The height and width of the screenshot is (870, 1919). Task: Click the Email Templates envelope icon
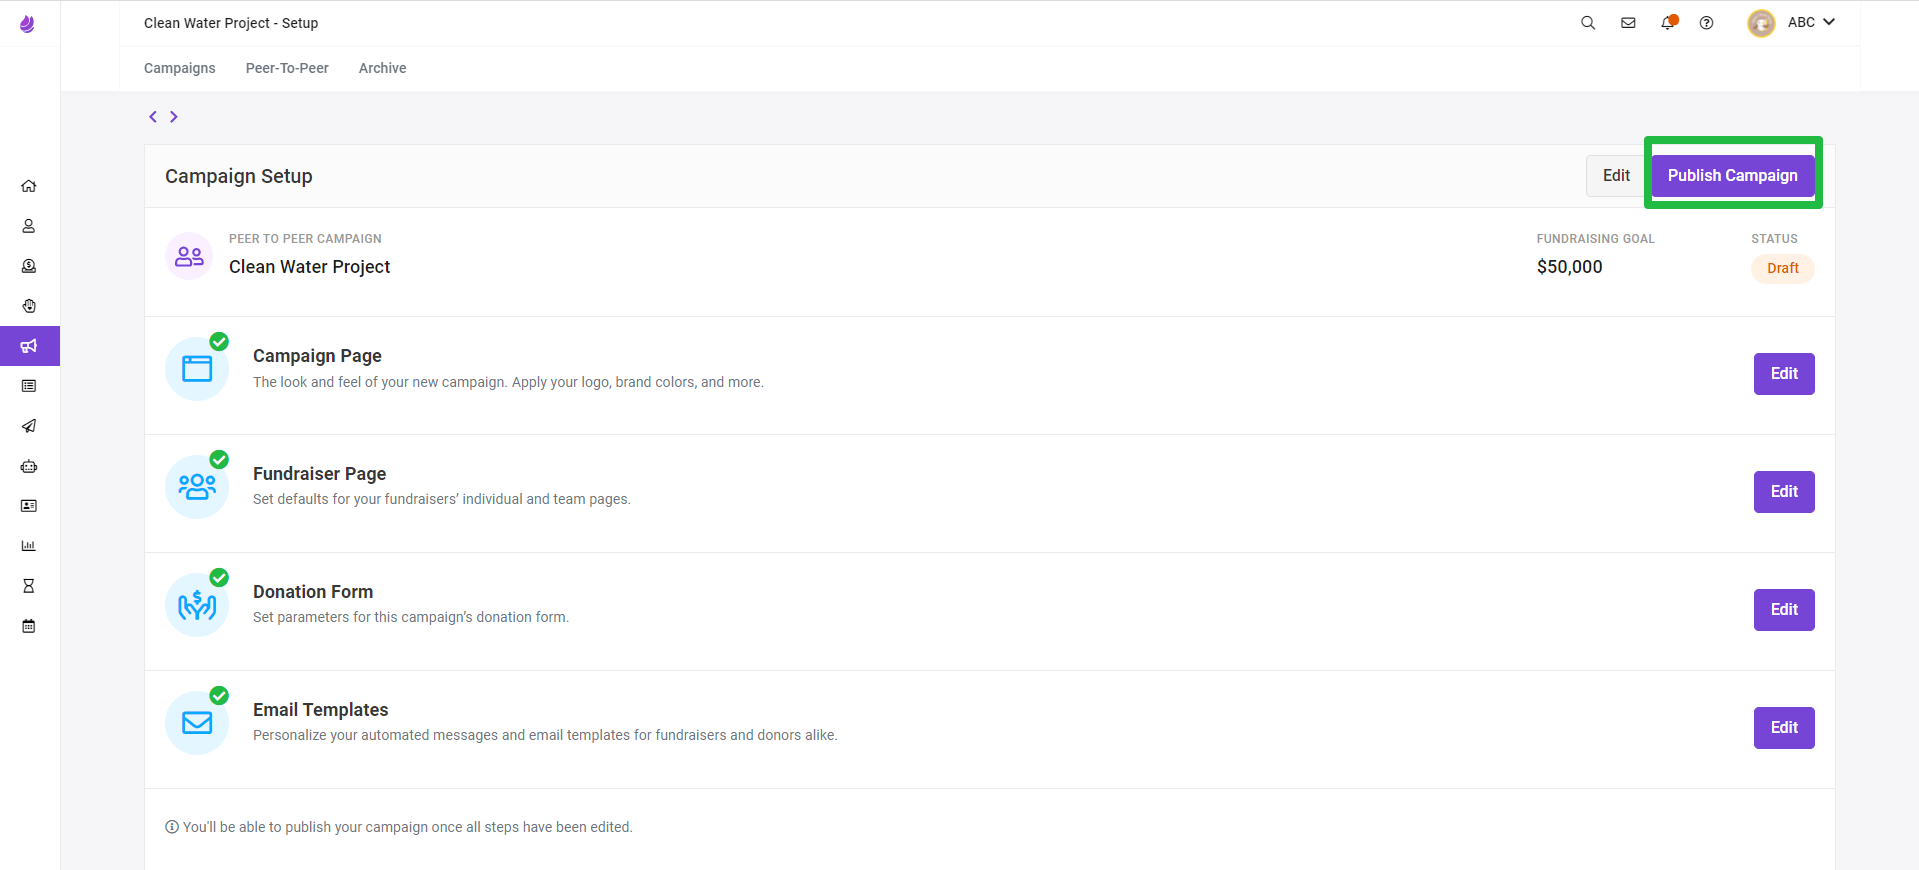click(197, 723)
